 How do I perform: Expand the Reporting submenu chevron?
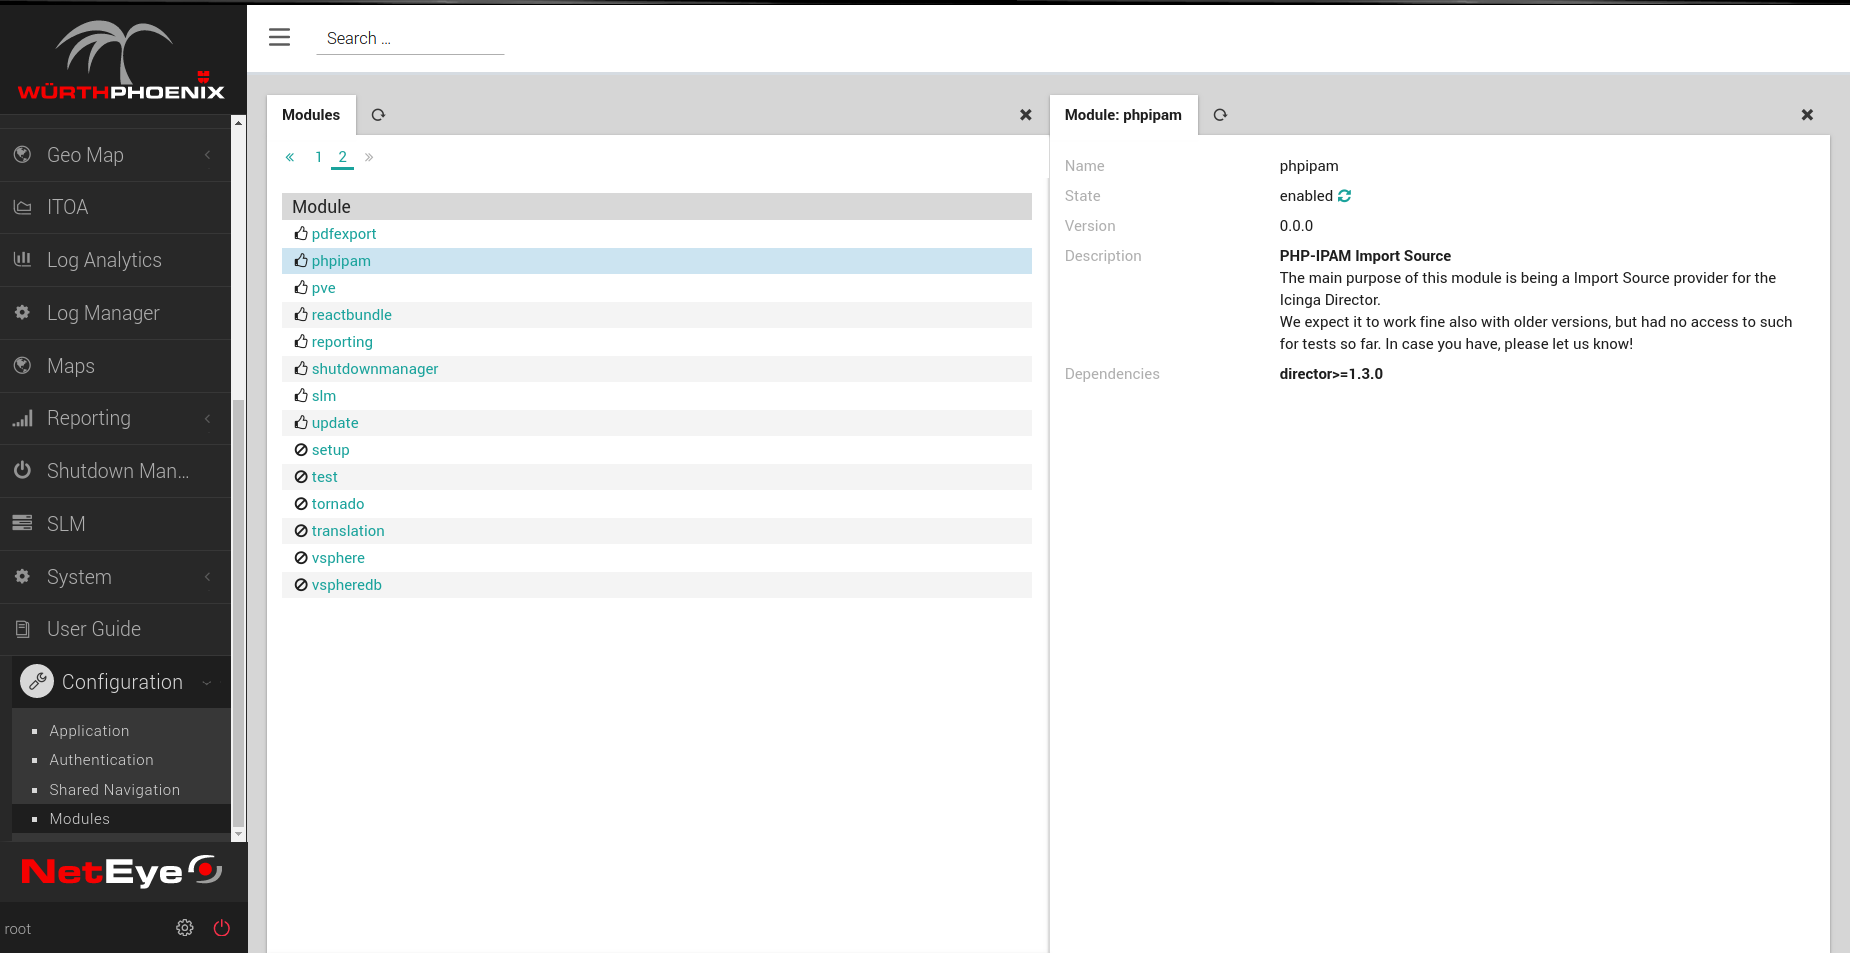[207, 418]
